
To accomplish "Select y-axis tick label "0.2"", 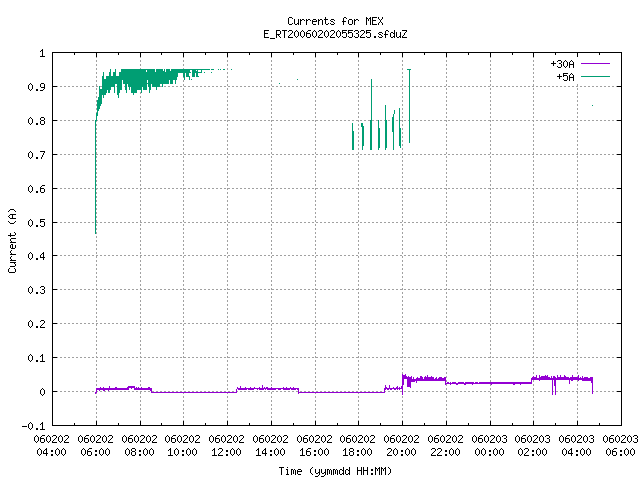I will click(36, 324).
